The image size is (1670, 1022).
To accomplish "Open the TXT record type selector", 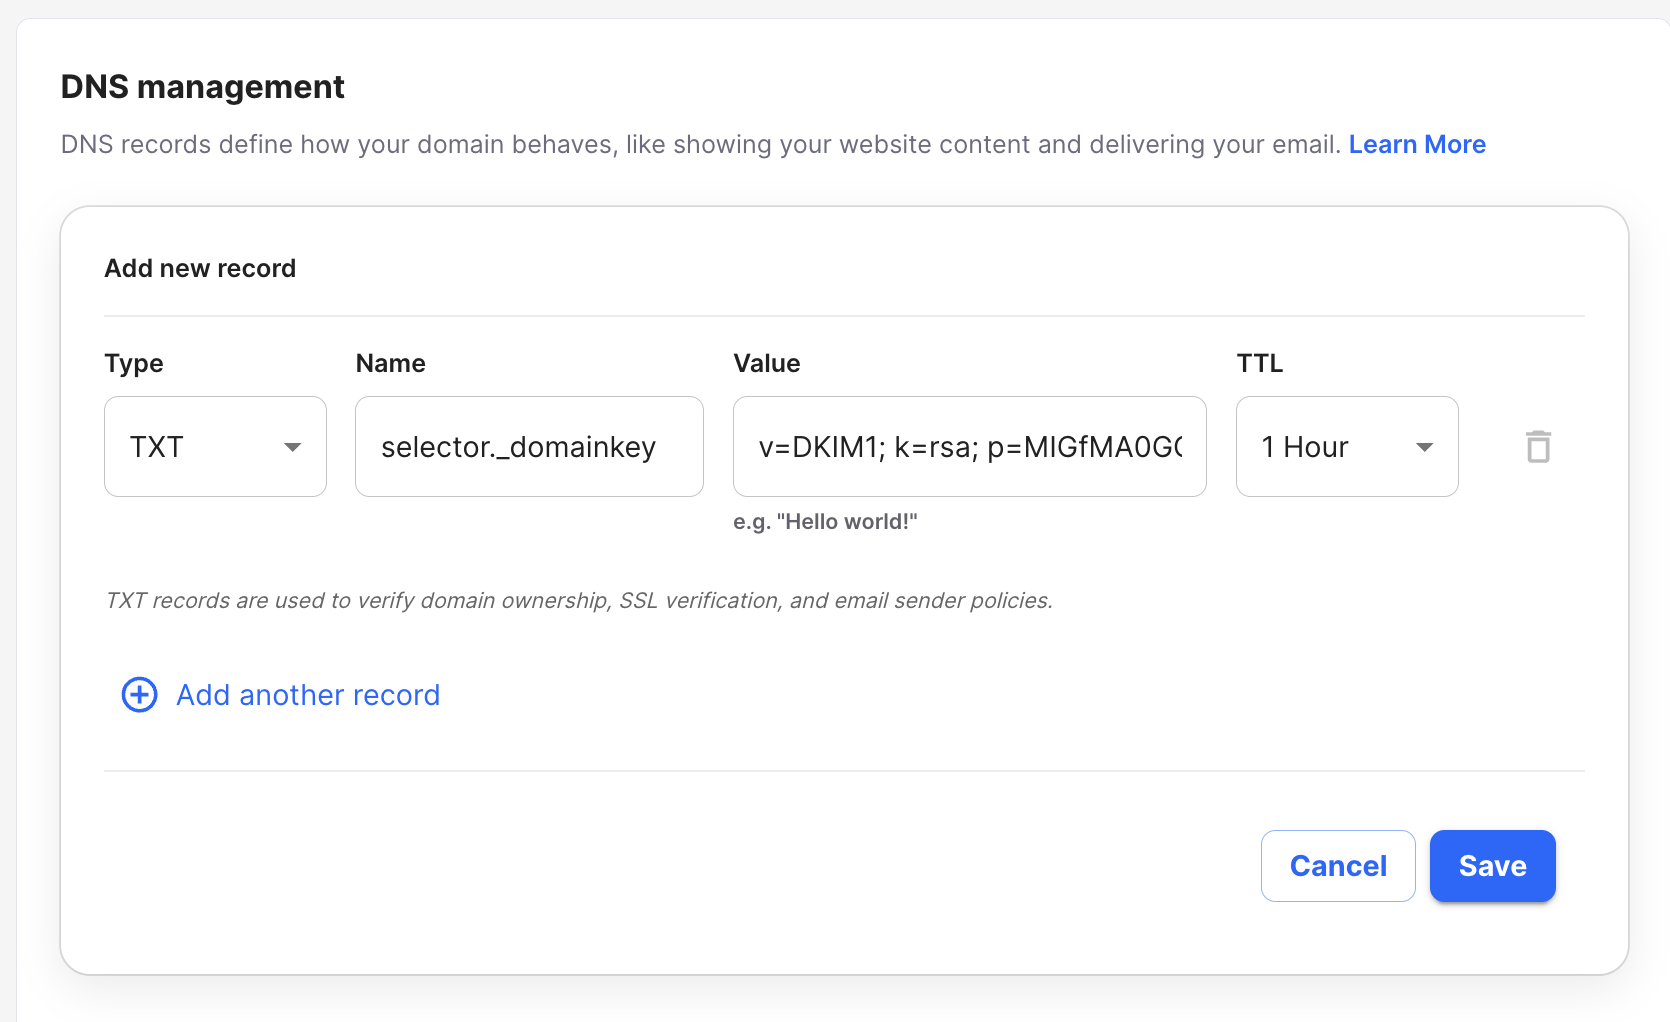I will click(x=200, y=447).
